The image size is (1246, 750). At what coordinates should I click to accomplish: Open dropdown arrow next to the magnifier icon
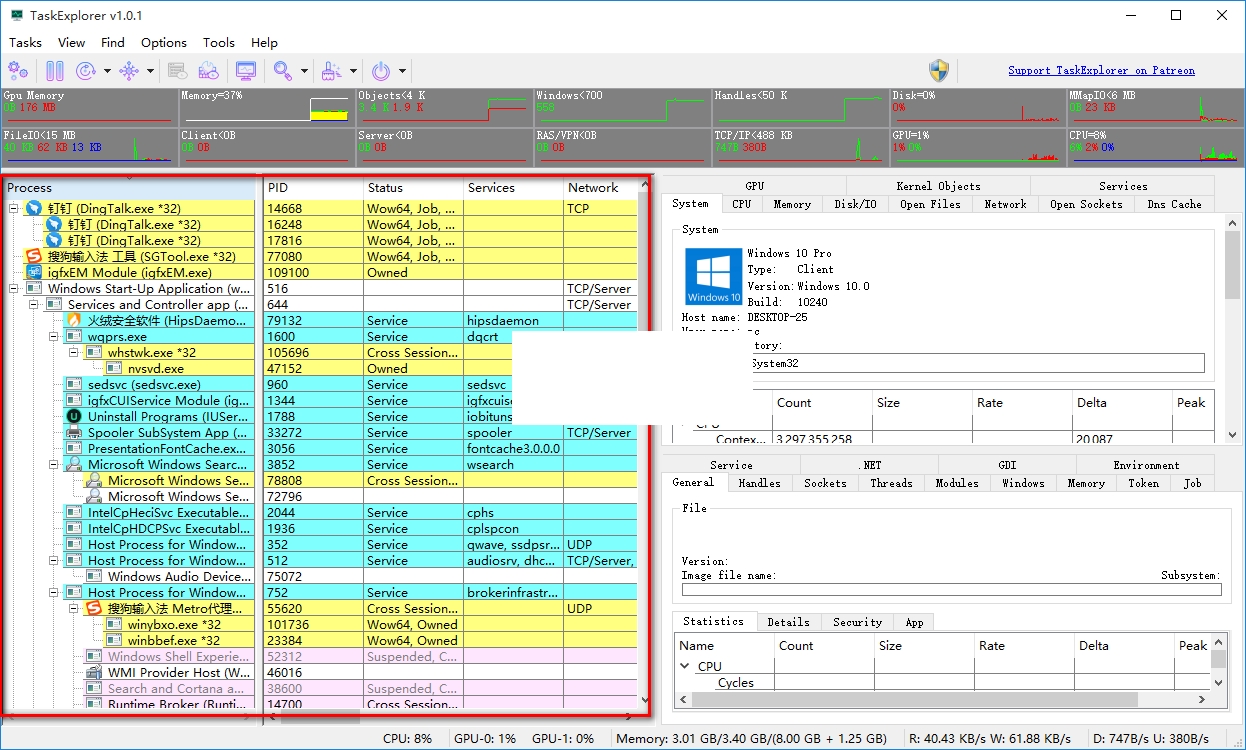304,71
